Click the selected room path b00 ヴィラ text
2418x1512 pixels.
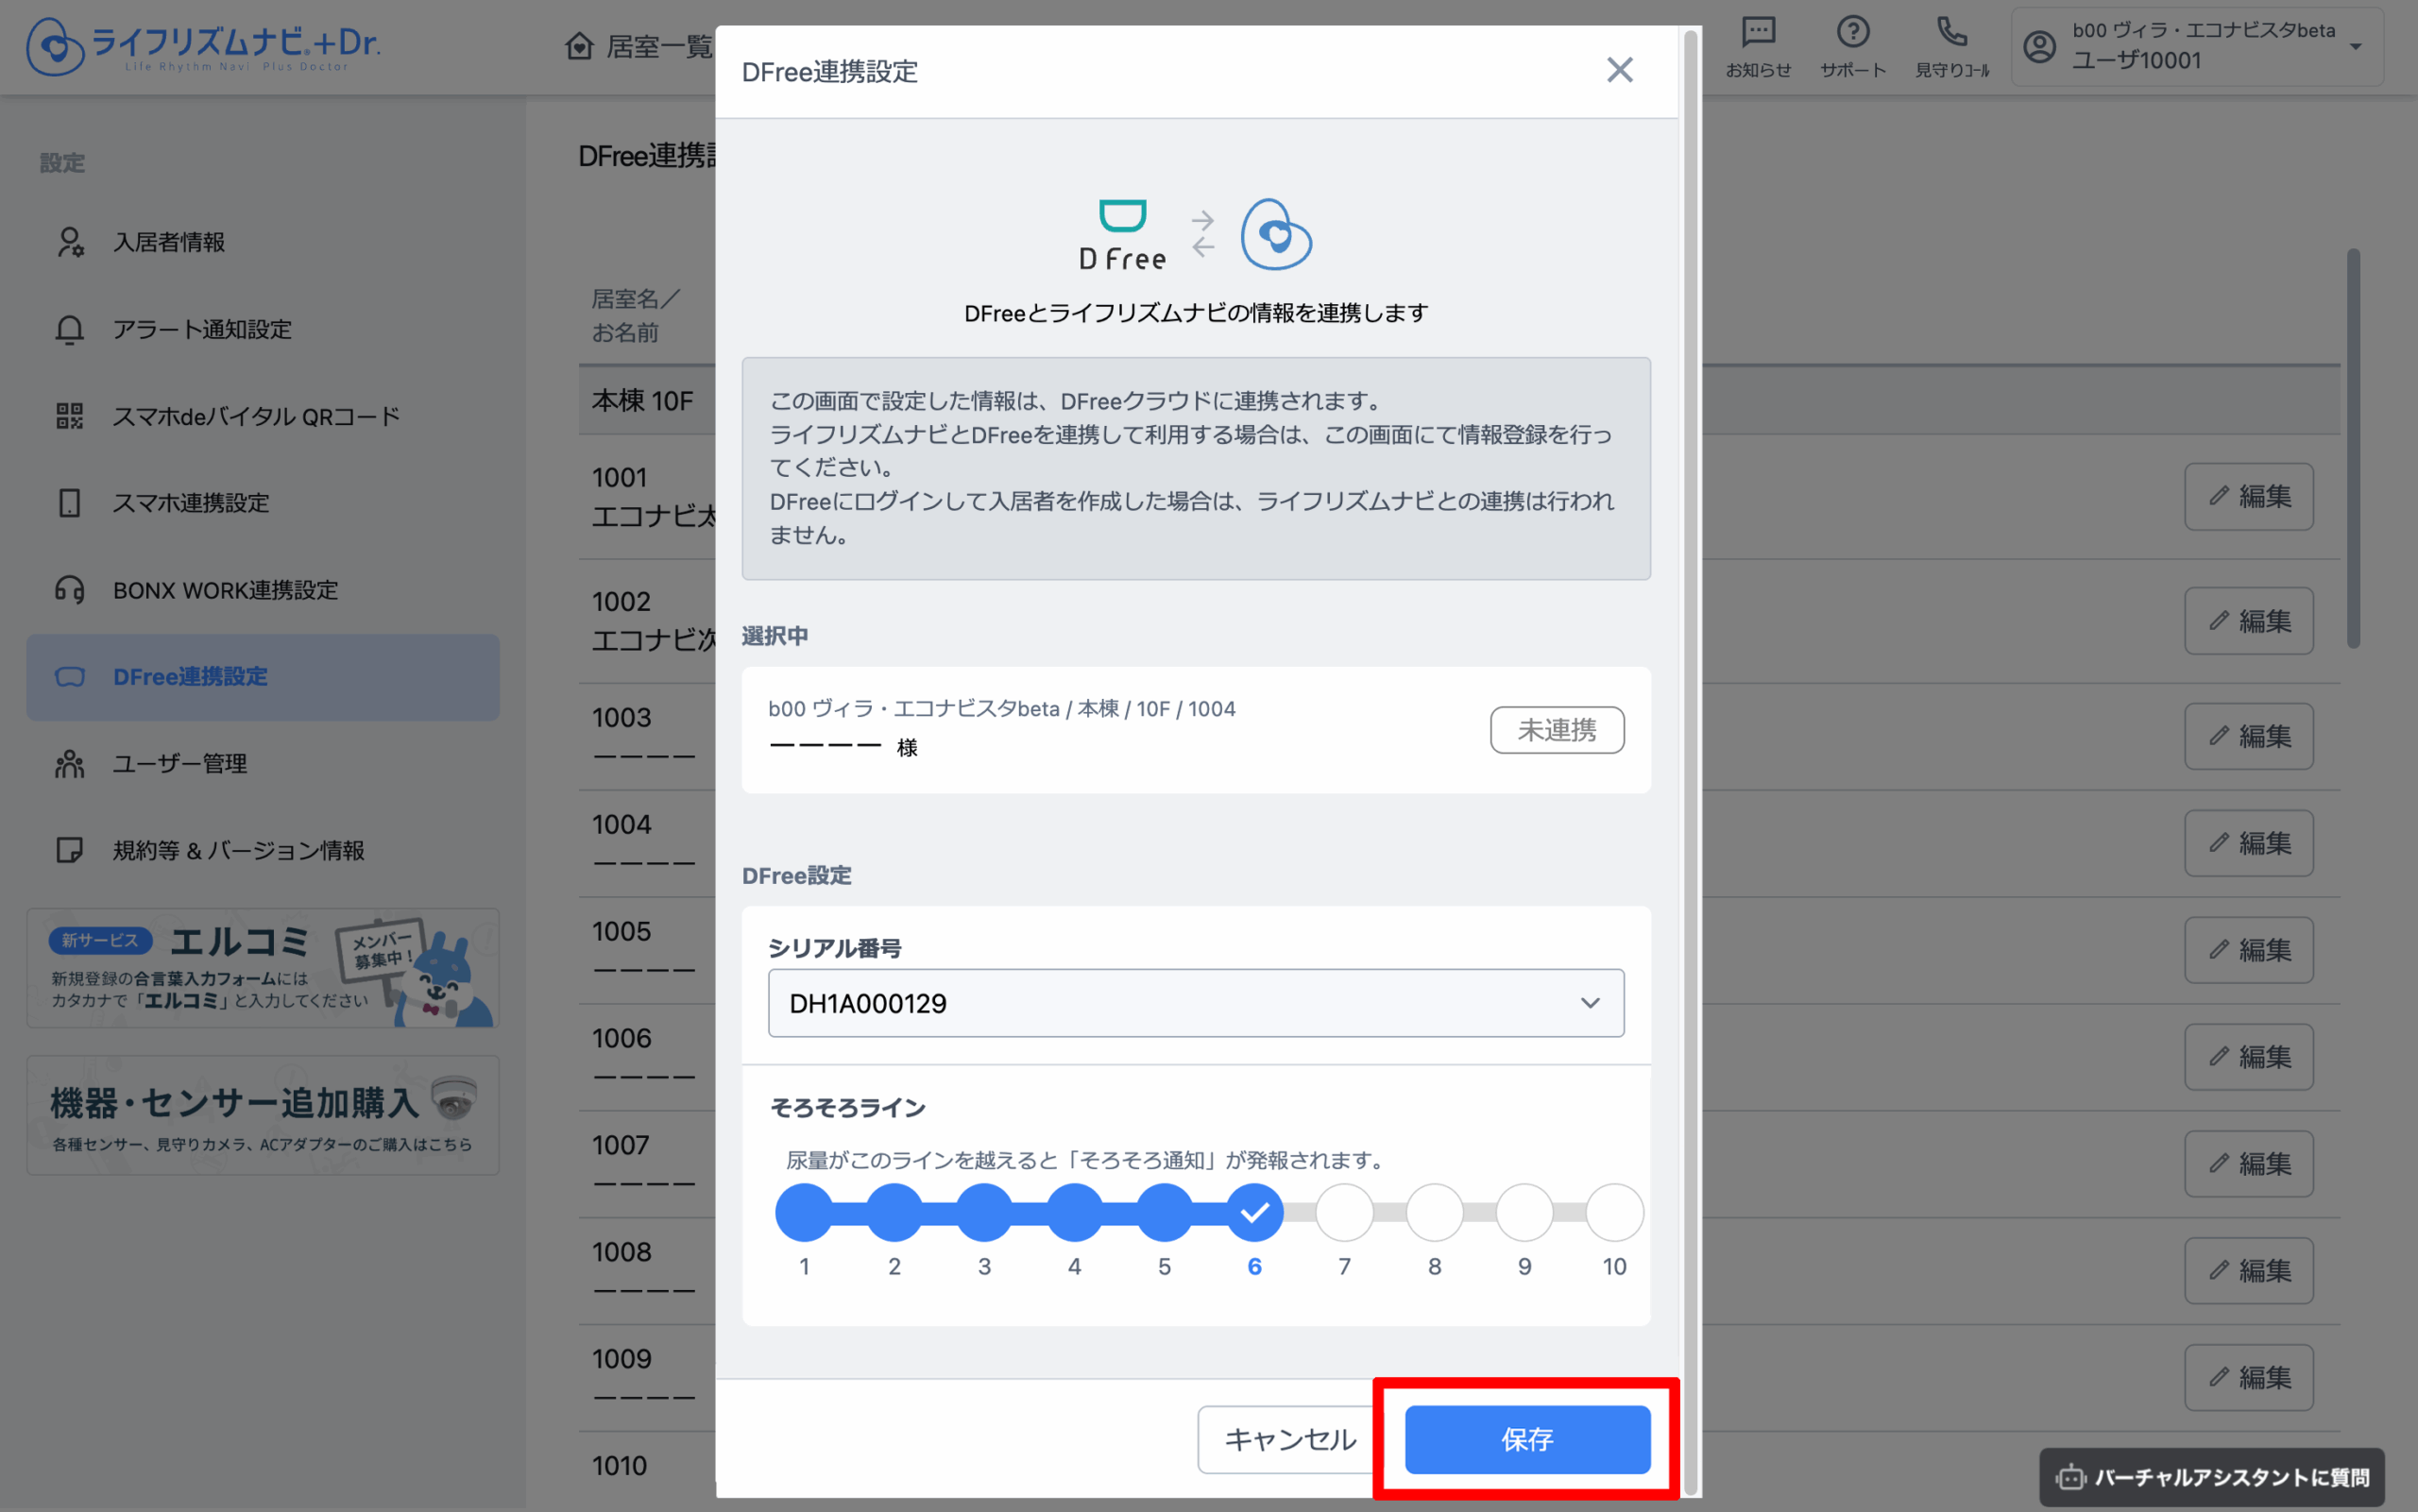(x=1001, y=709)
